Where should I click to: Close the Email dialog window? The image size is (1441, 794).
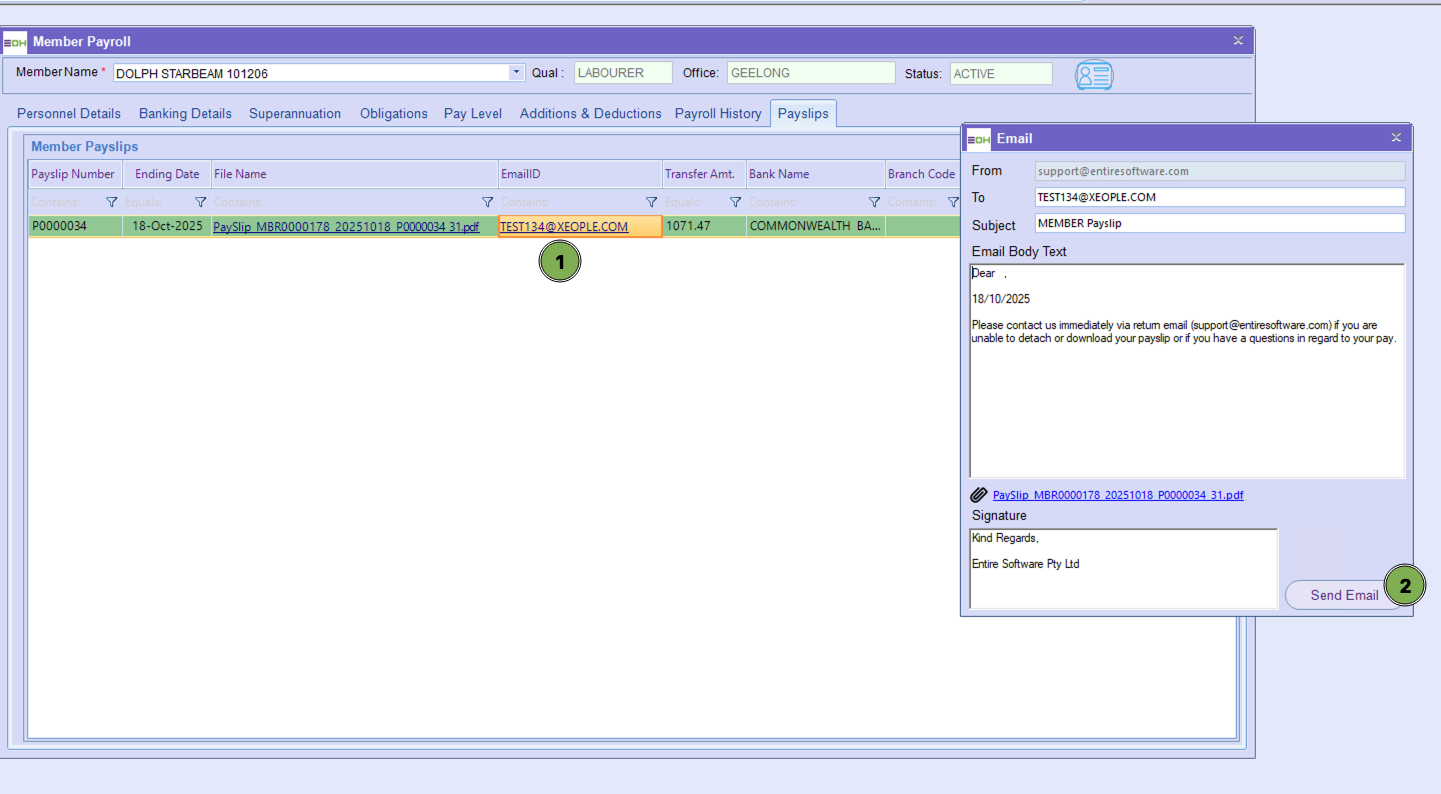tap(1396, 138)
